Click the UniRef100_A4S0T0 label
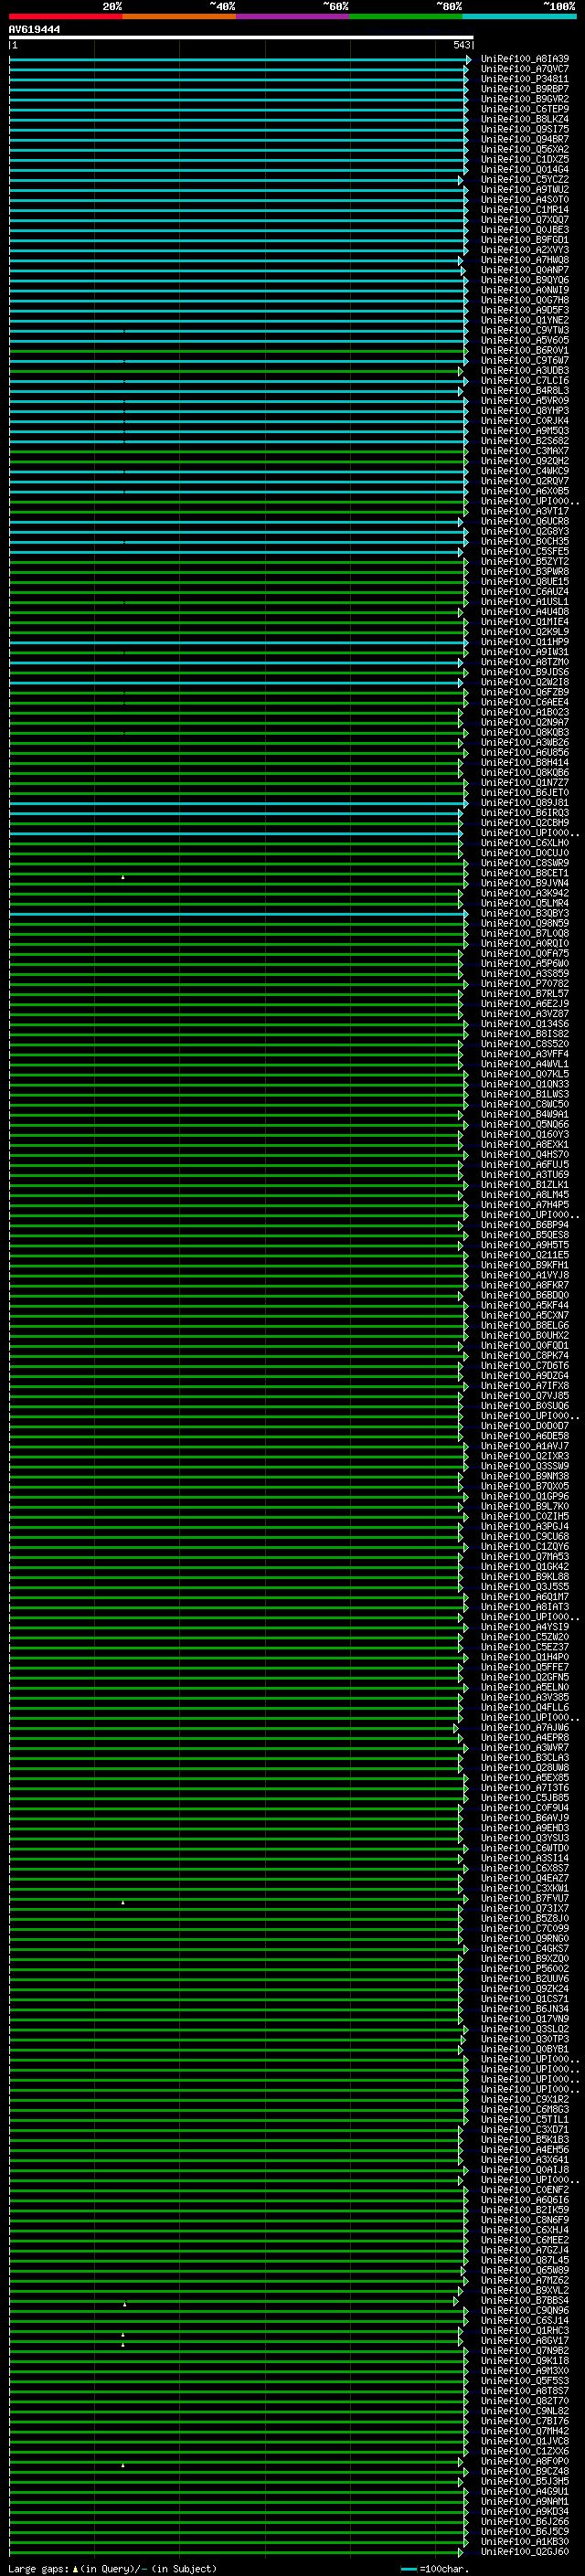 525,200
